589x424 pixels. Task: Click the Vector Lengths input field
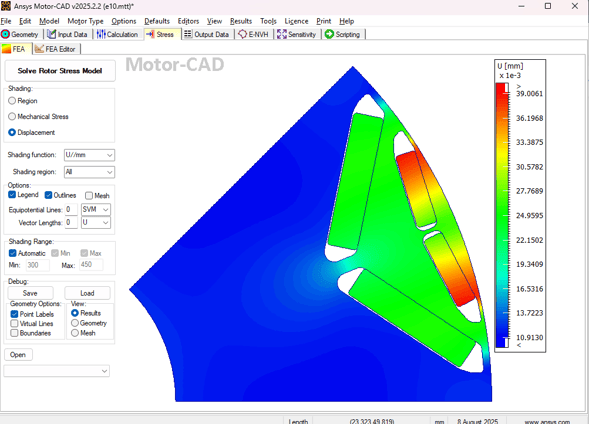click(71, 222)
